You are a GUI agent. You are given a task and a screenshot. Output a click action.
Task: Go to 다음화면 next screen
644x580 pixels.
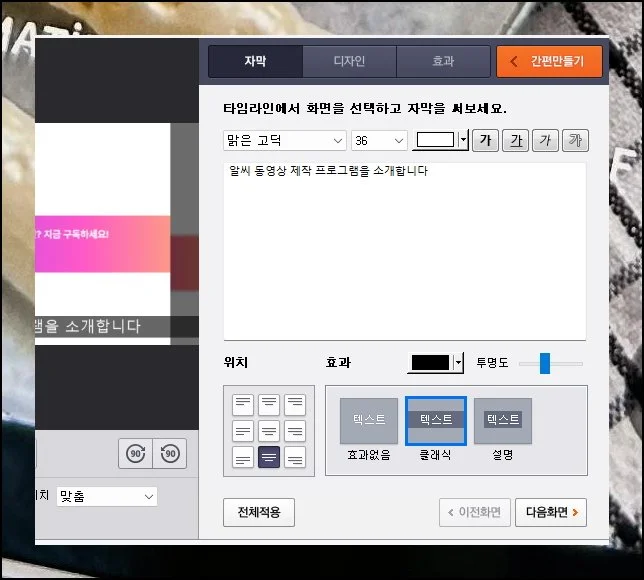point(550,513)
